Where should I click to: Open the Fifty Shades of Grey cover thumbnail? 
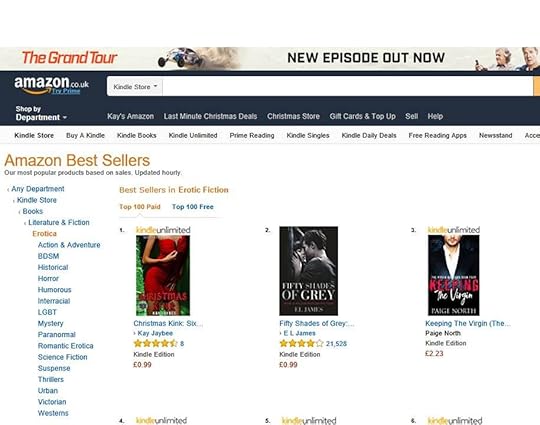308,271
